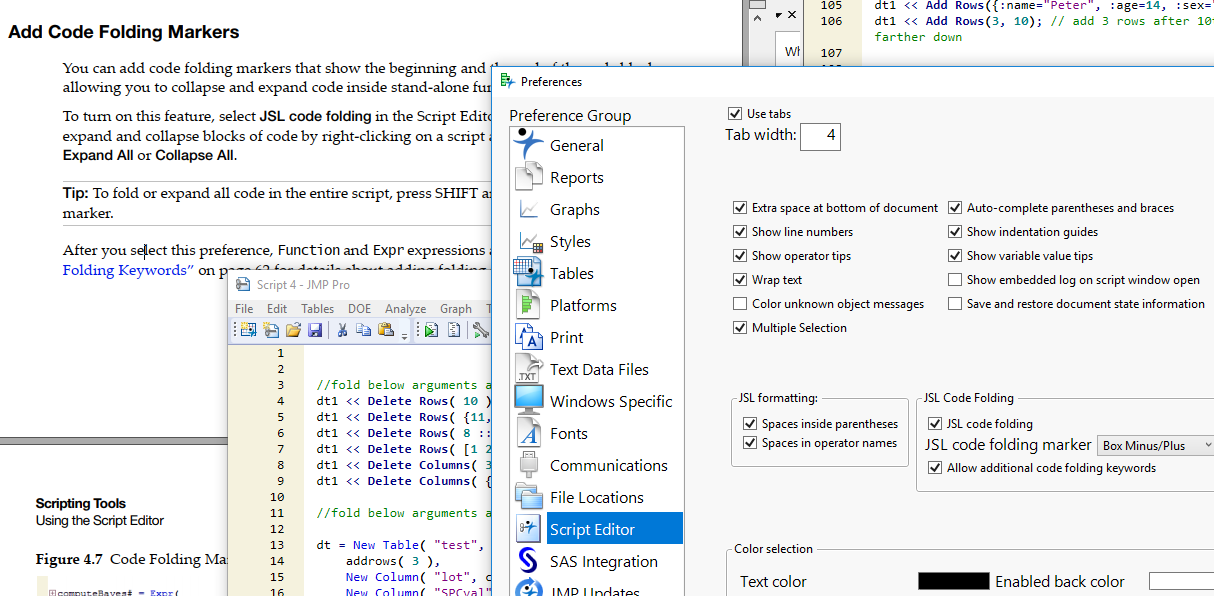The width and height of the screenshot is (1214, 596).
Task: Save the script with the toolbar save icon
Action: tap(315, 329)
